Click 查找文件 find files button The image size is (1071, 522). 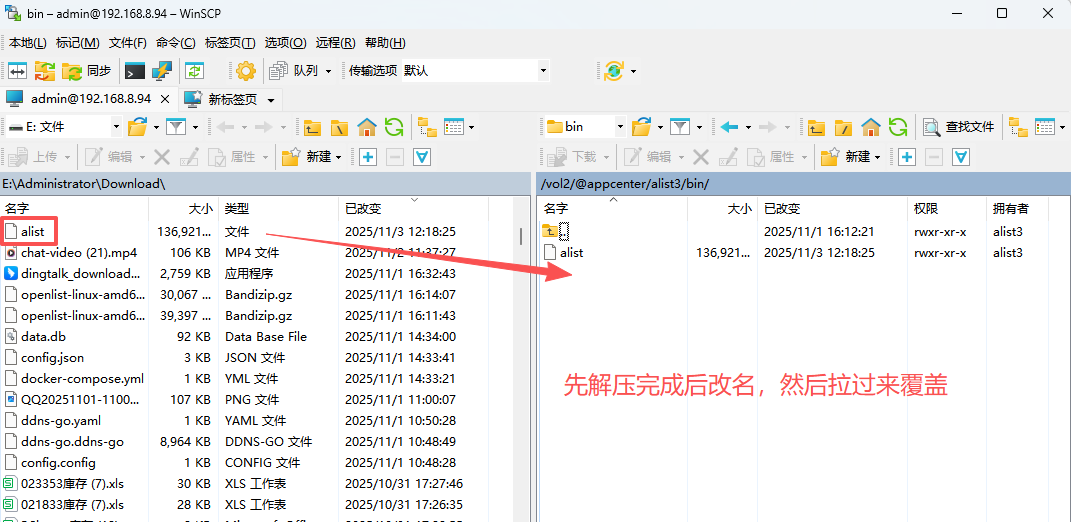(958, 127)
